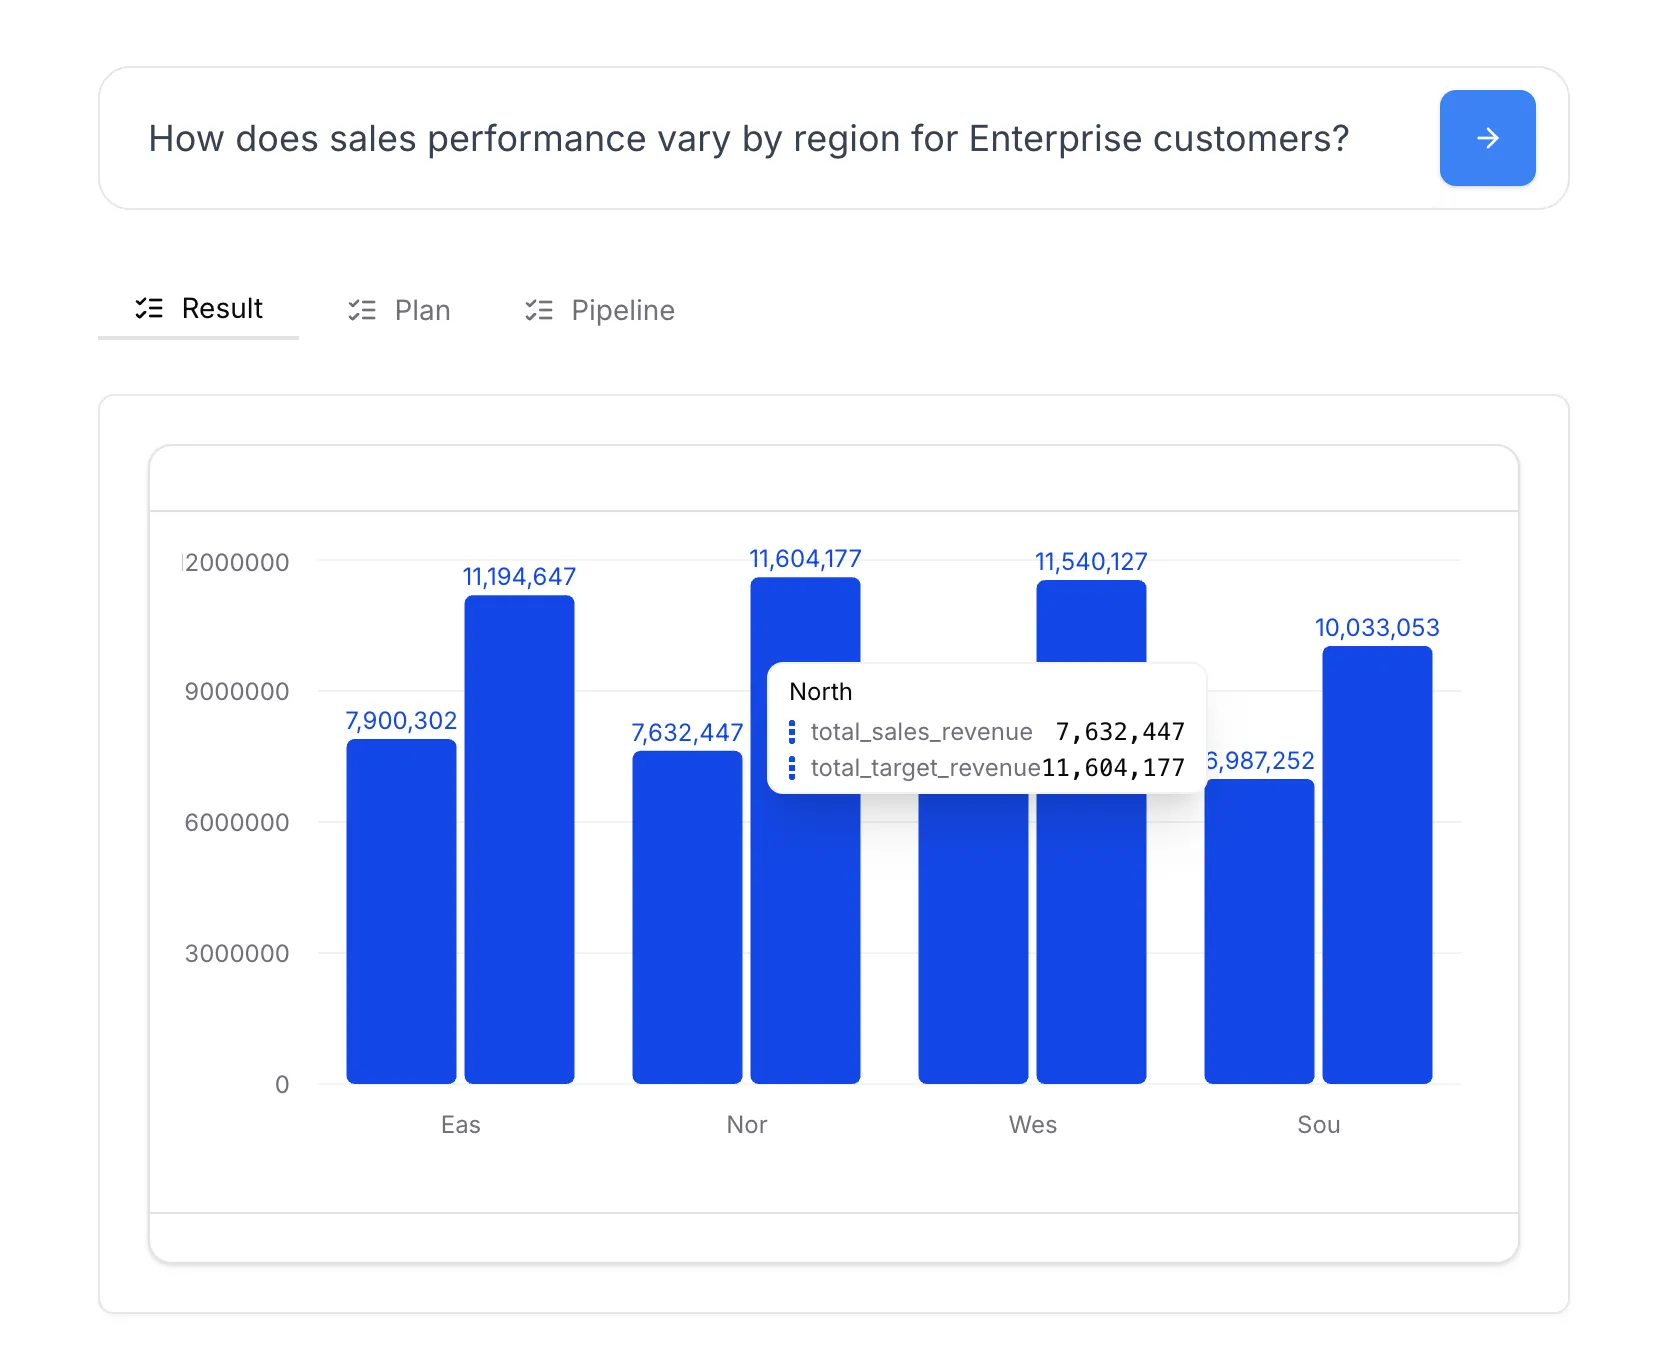The image size is (1666, 1370).
Task: Click the checklist icon beside Pipeline
Action: pos(539,311)
